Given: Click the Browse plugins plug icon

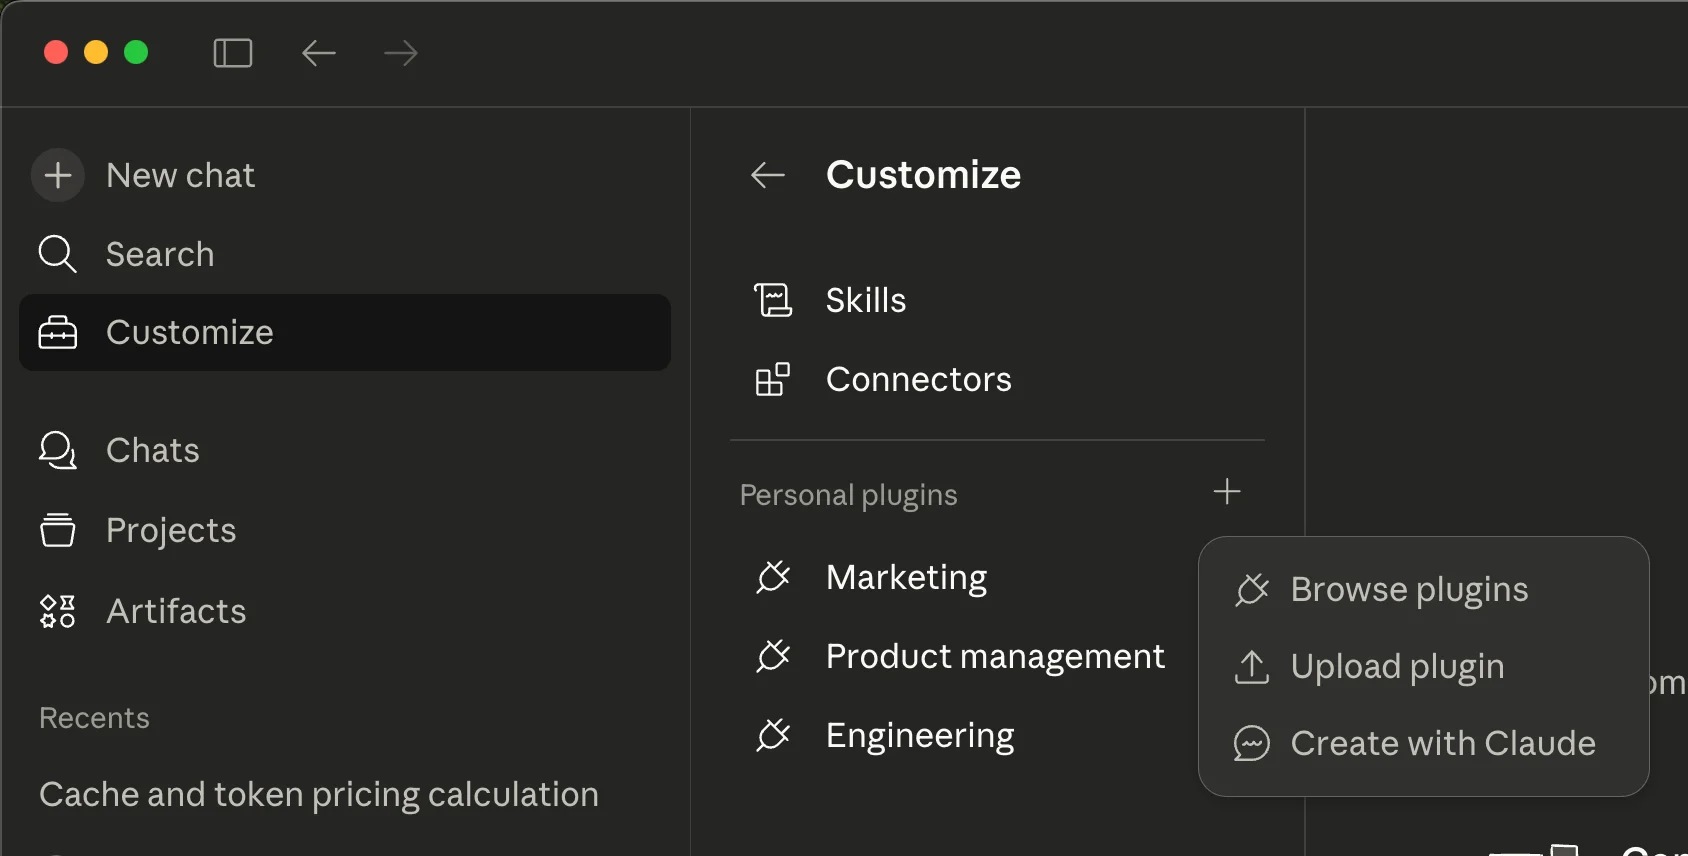Looking at the screenshot, I should pyautogui.click(x=1252, y=590).
